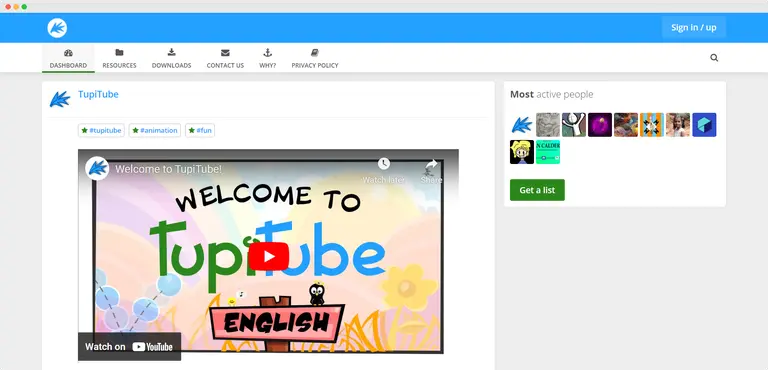Click the Get a list button
Image resolution: width=768 pixels, height=370 pixels.
[x=537, y=190]
